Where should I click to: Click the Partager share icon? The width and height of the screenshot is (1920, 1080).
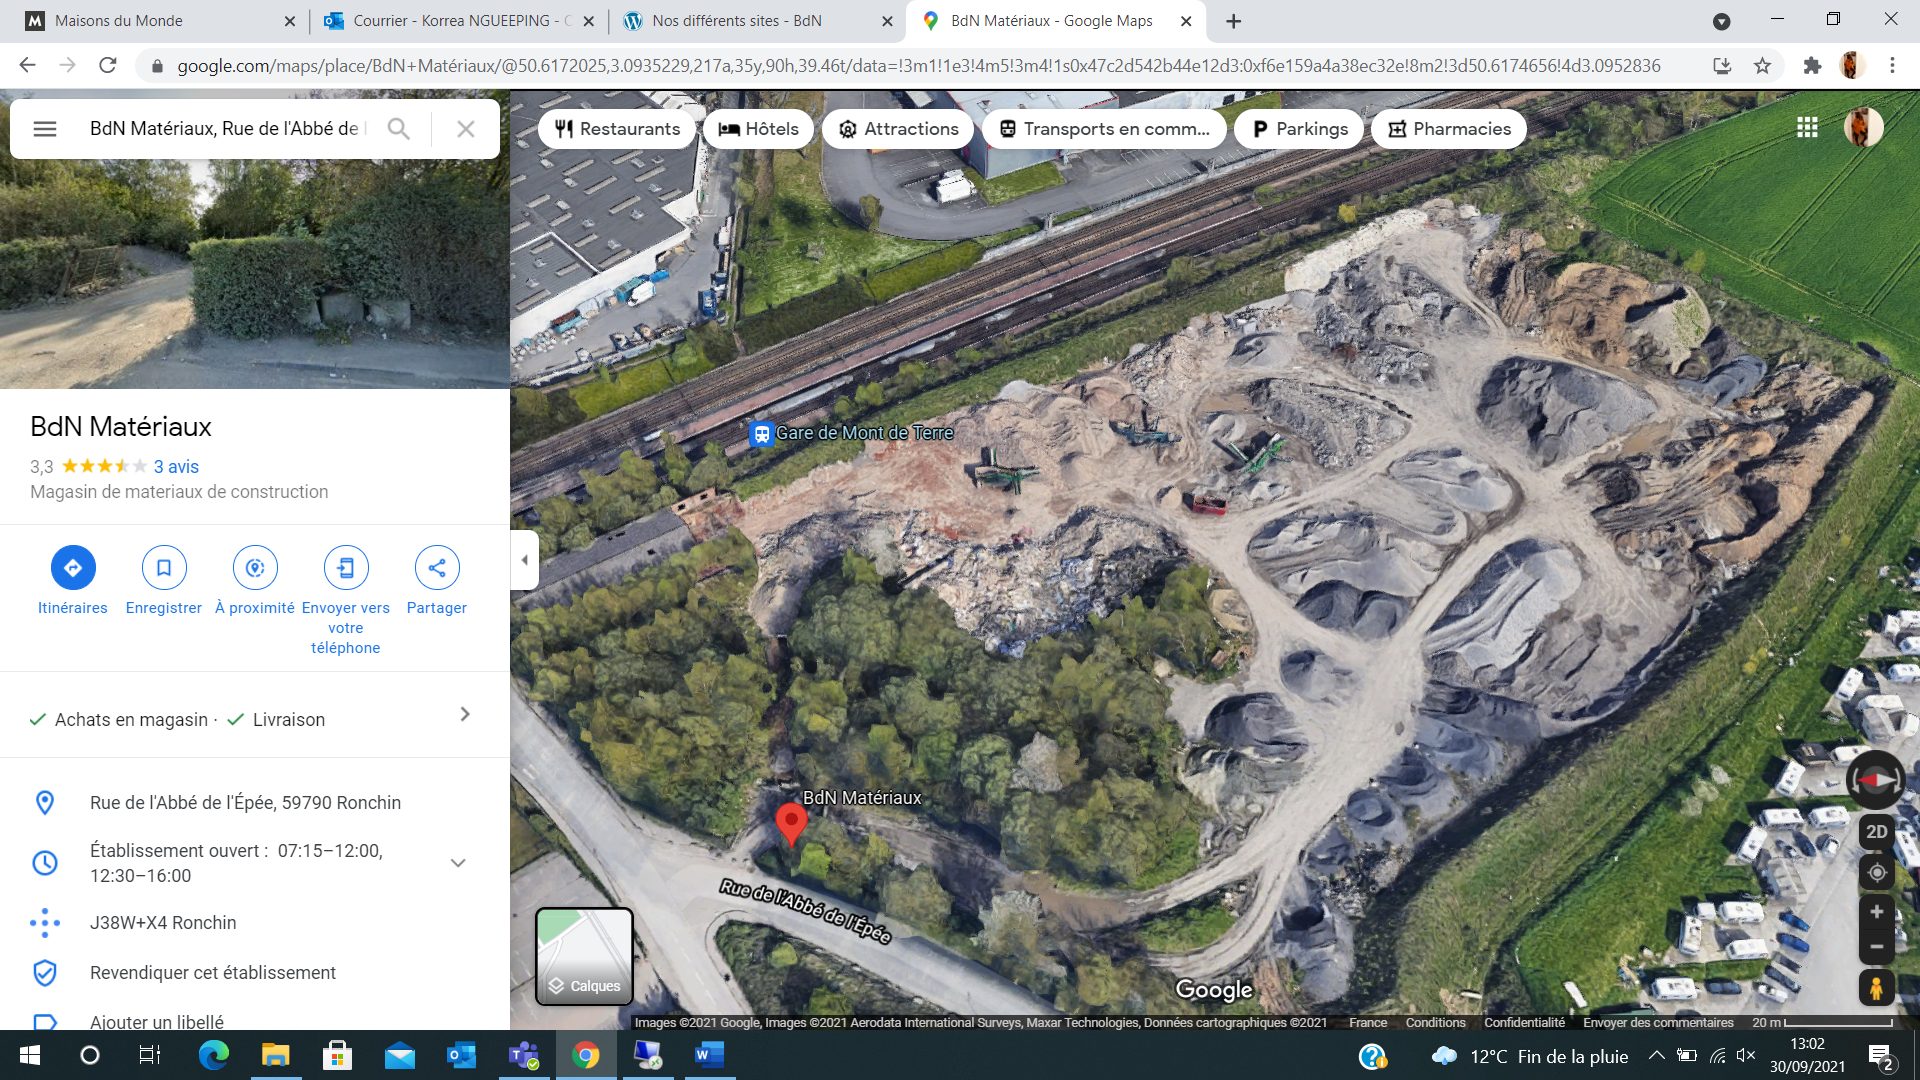[x=437, y=567]
